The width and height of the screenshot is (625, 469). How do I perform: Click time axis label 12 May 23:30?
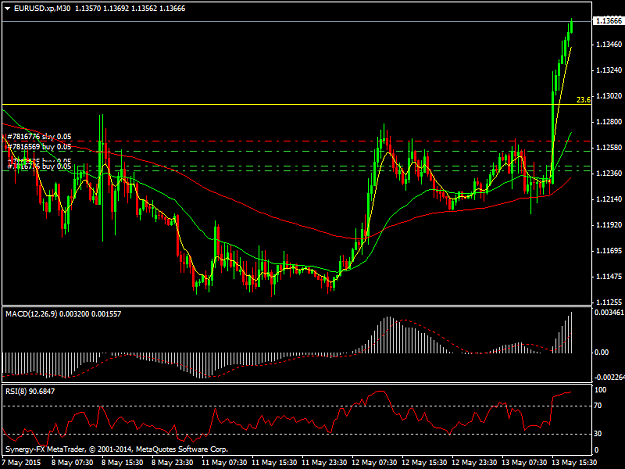tap(474, 462)
